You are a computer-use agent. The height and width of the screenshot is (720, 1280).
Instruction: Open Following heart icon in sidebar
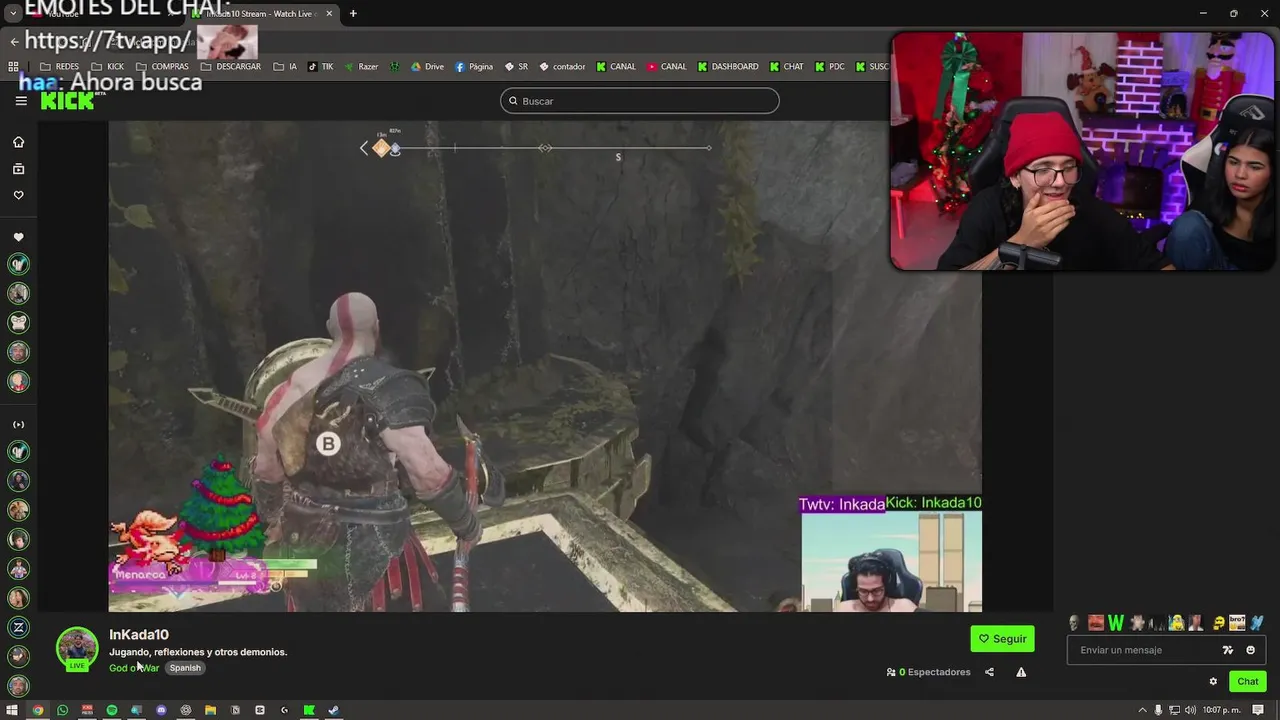(18, 195)
